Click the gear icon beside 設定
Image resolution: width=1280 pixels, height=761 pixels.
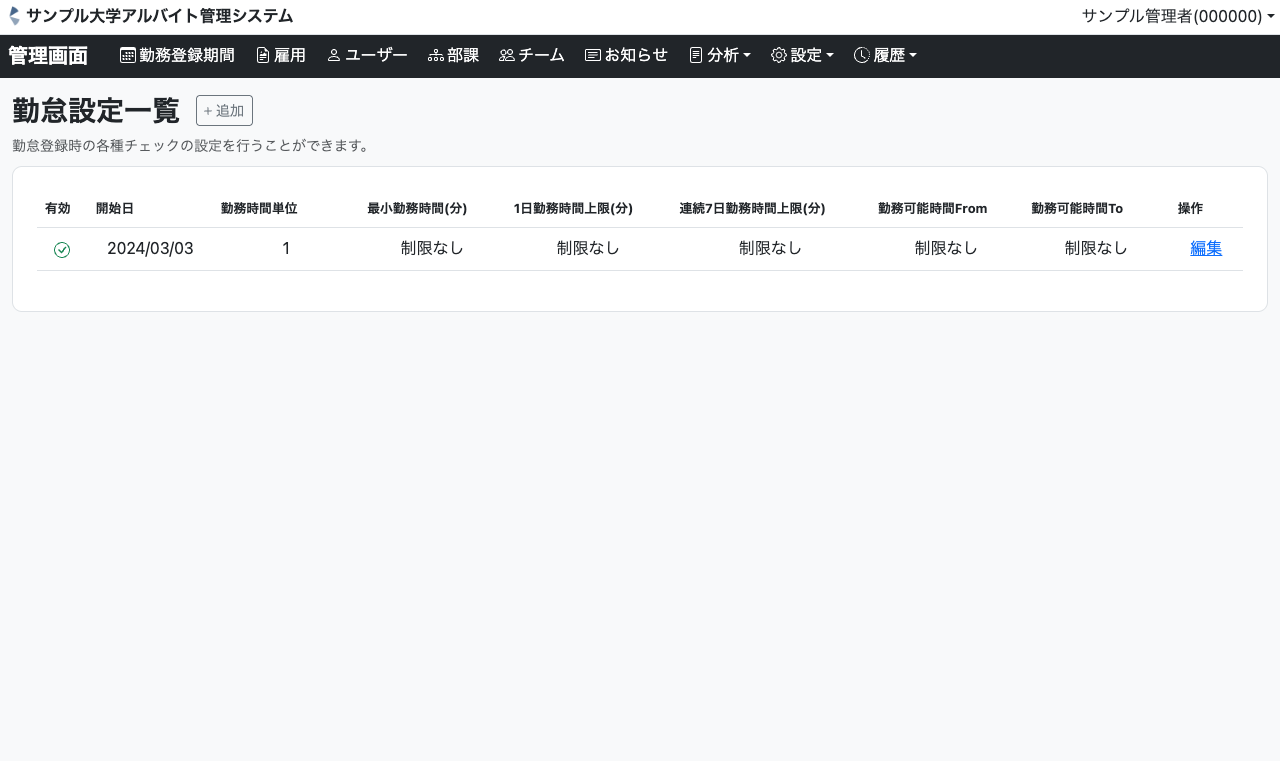778,56
